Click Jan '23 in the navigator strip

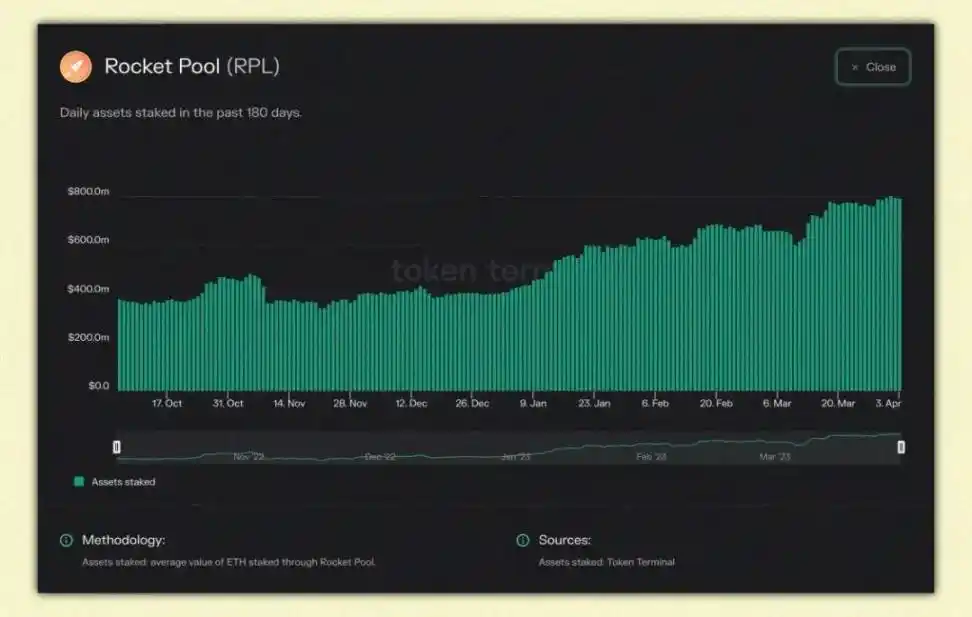coord(516,457)
